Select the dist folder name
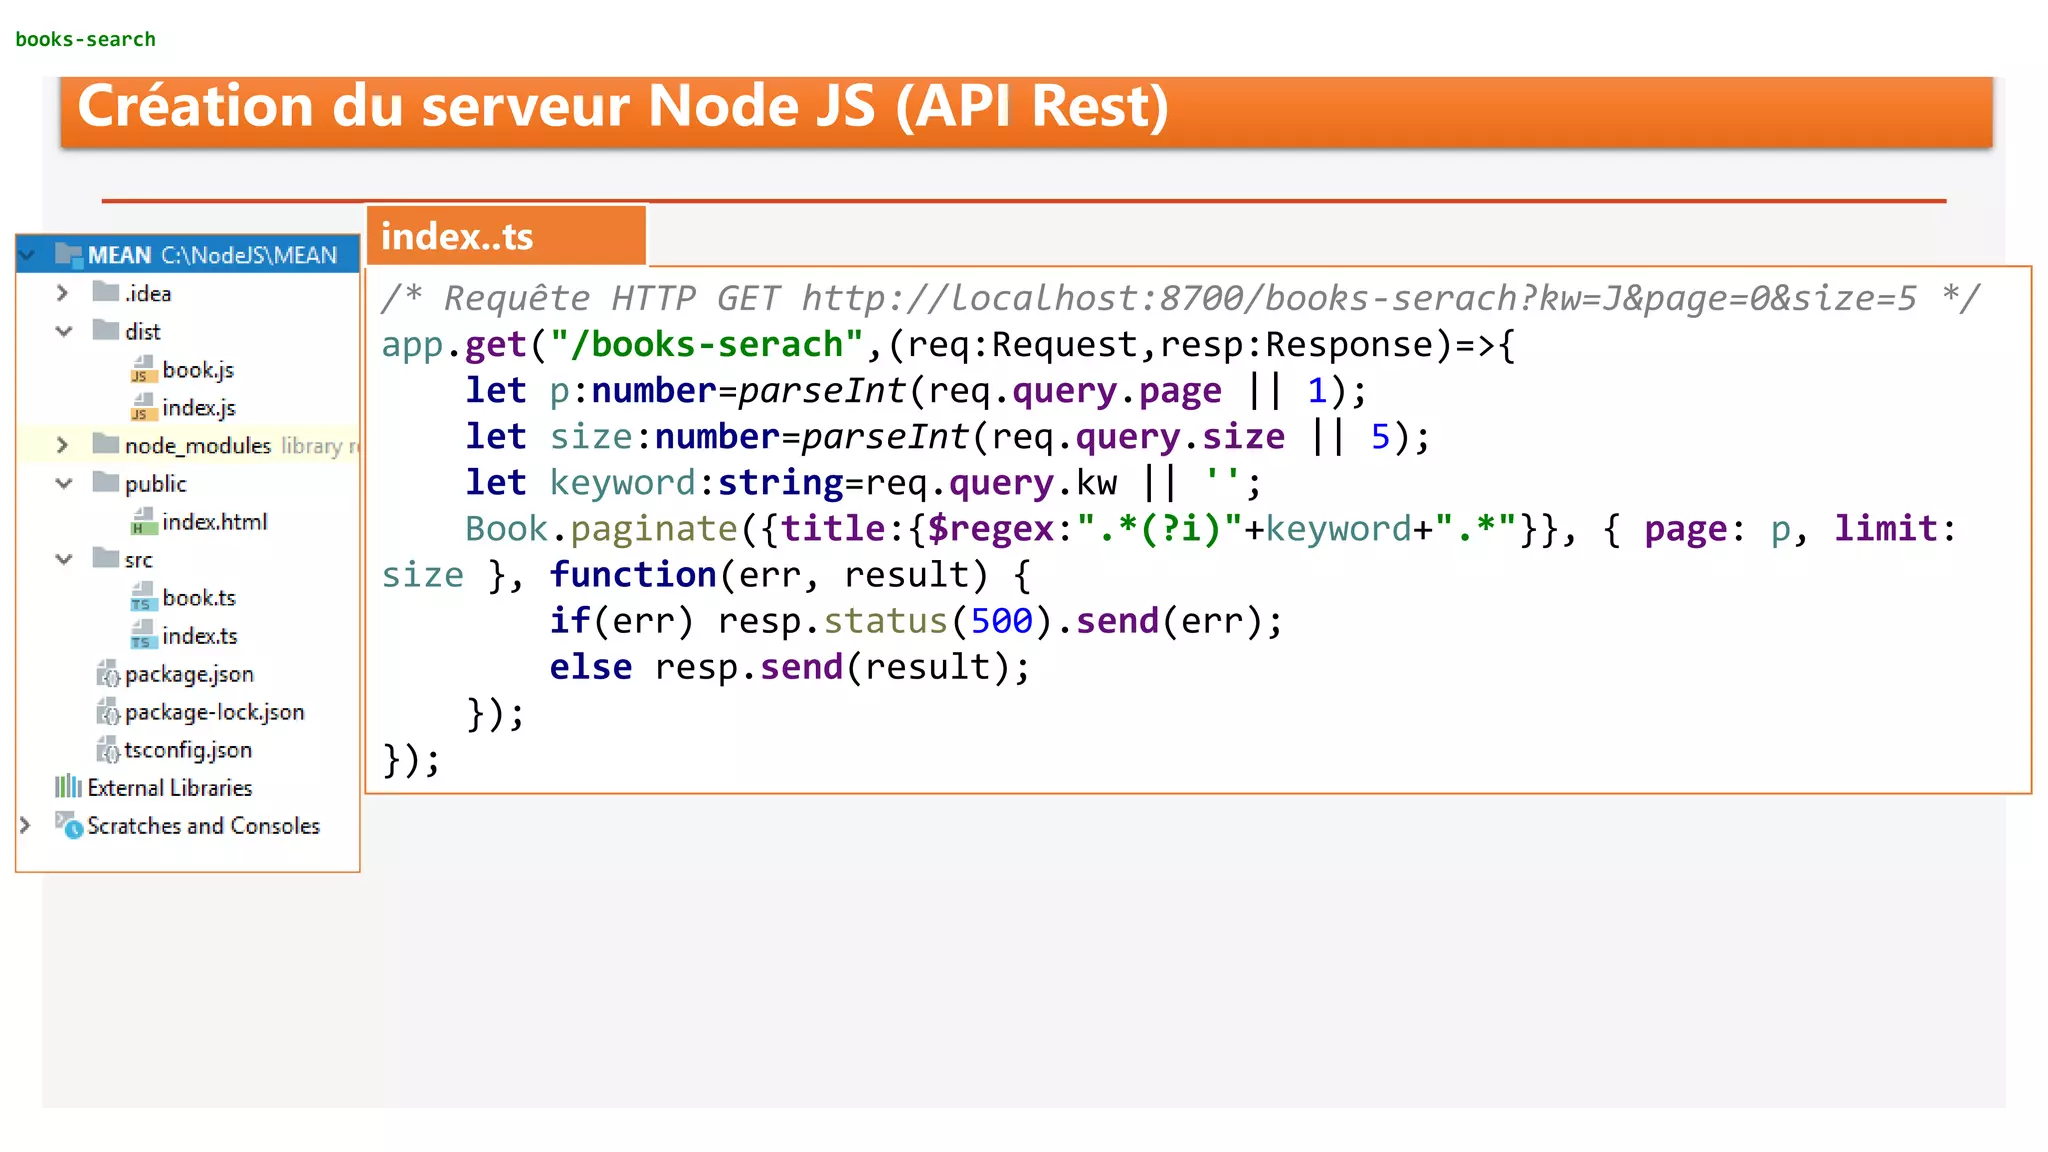Image resolution: width=2048 pixels, height=1152 pixels. 143,331
